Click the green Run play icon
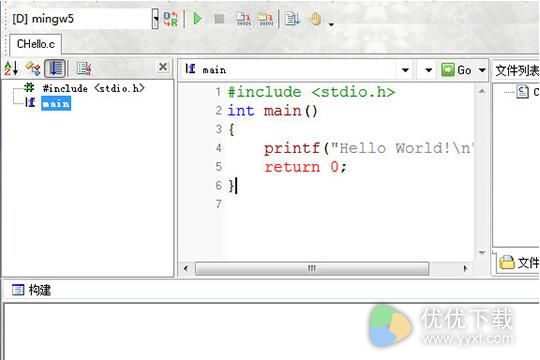Image resolution: width=540 pixels, height=360 pixels. pos(197,19)
